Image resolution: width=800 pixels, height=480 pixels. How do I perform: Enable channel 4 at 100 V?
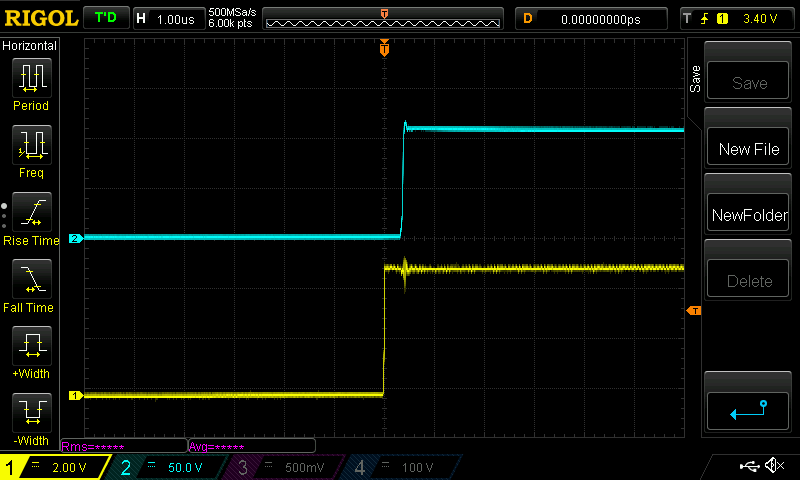[x=400, y=467]
